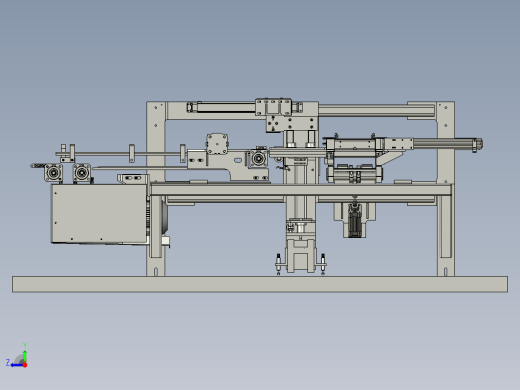The width and height of the screenshot is (520, 390).
Task: Click the blue Z axis of the orientation triad
Action: (x=16, y=365)
